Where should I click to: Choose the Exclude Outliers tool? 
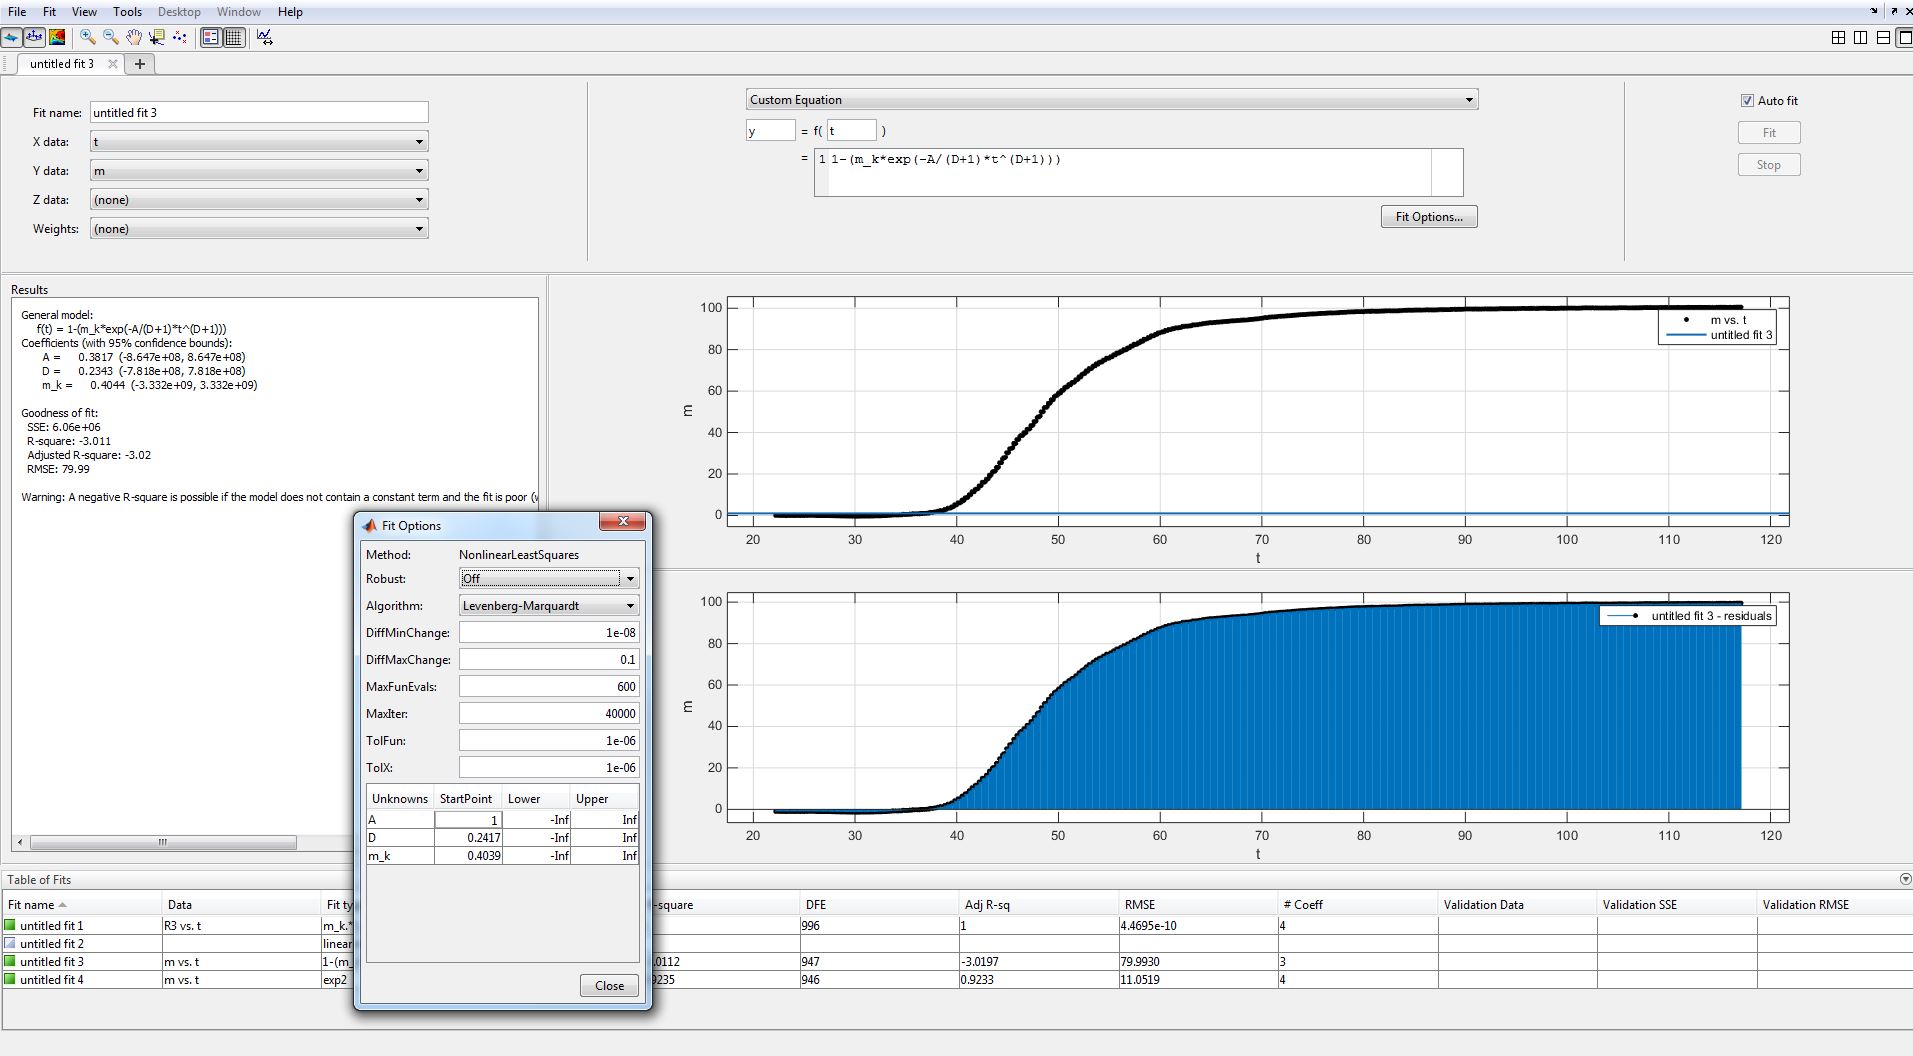180,37
